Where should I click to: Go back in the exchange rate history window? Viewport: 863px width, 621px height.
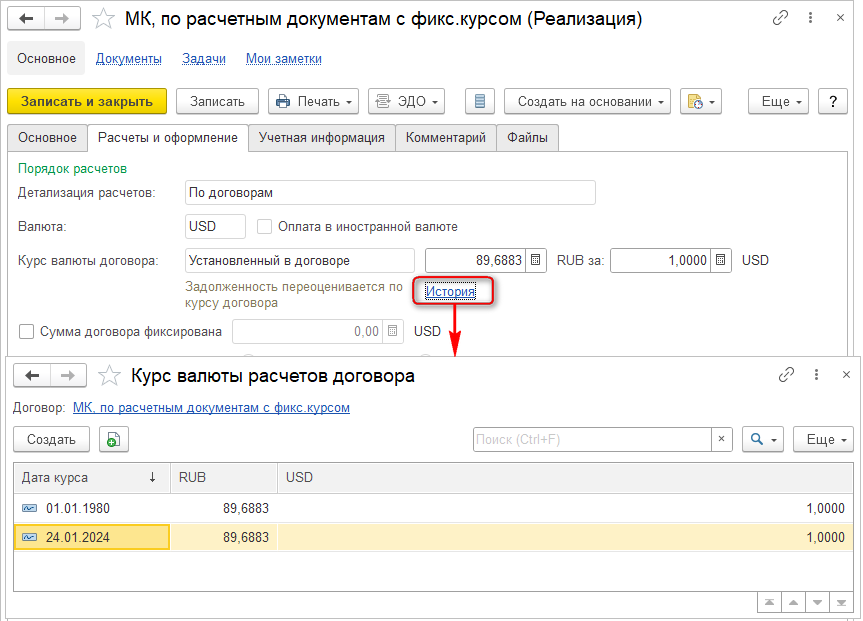click(x=32, y=375)
